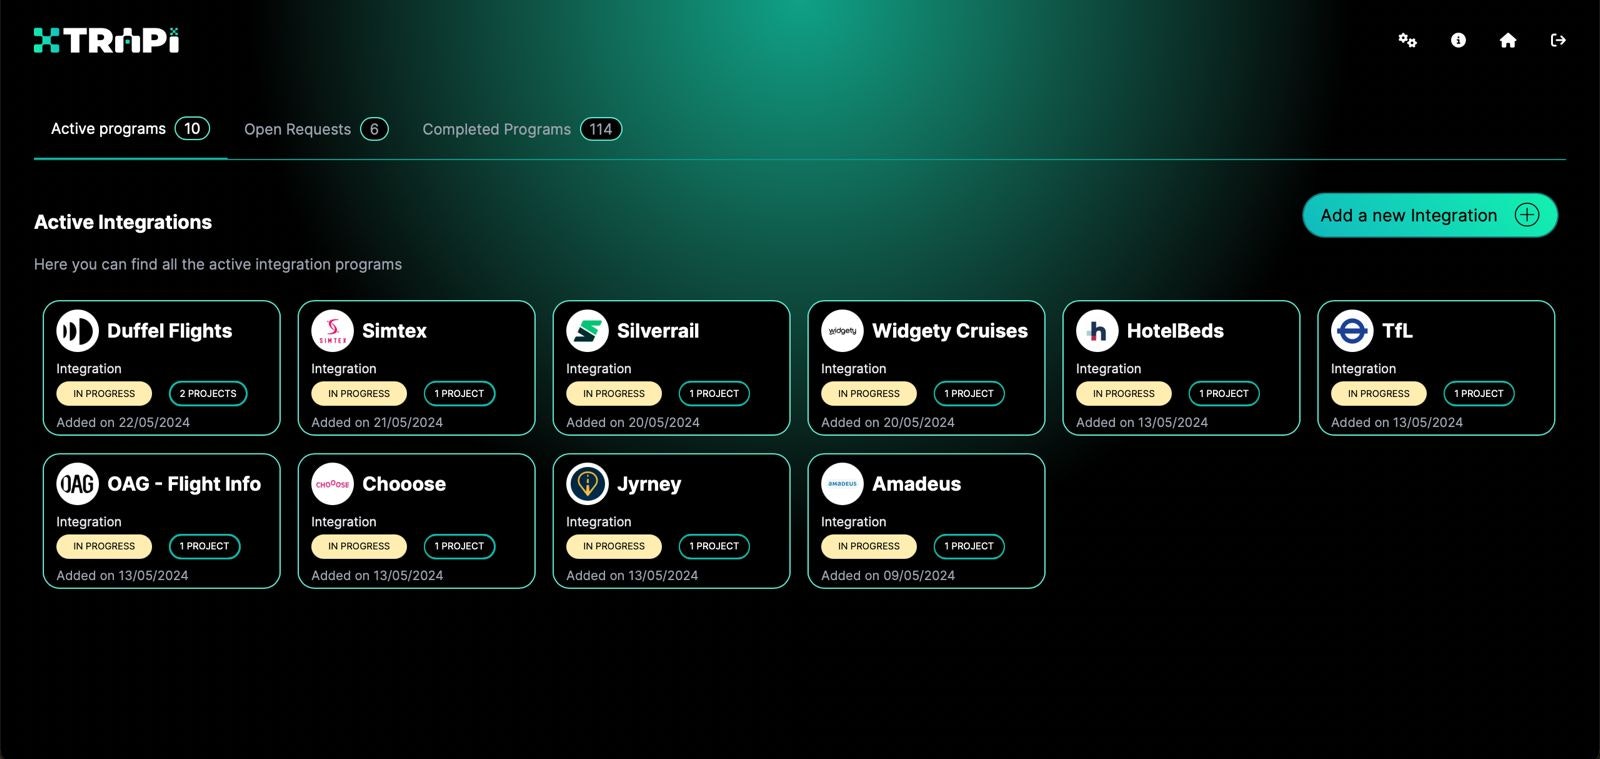The width and height of the screenshot is (1600, 759).
Task: Click HotelBeds 1 PROJECT badge
Action: pyautogui.click(x=1224, y=394)
